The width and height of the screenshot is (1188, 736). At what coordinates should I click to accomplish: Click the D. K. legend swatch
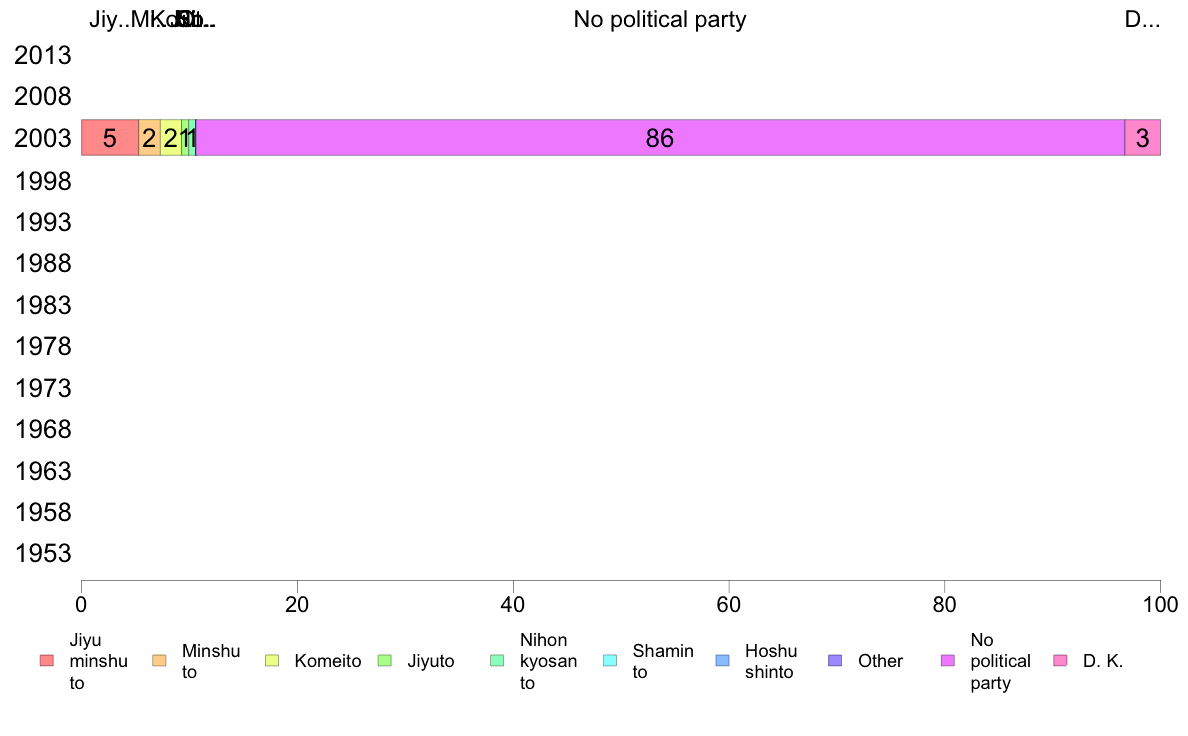tap(1061, 661)
